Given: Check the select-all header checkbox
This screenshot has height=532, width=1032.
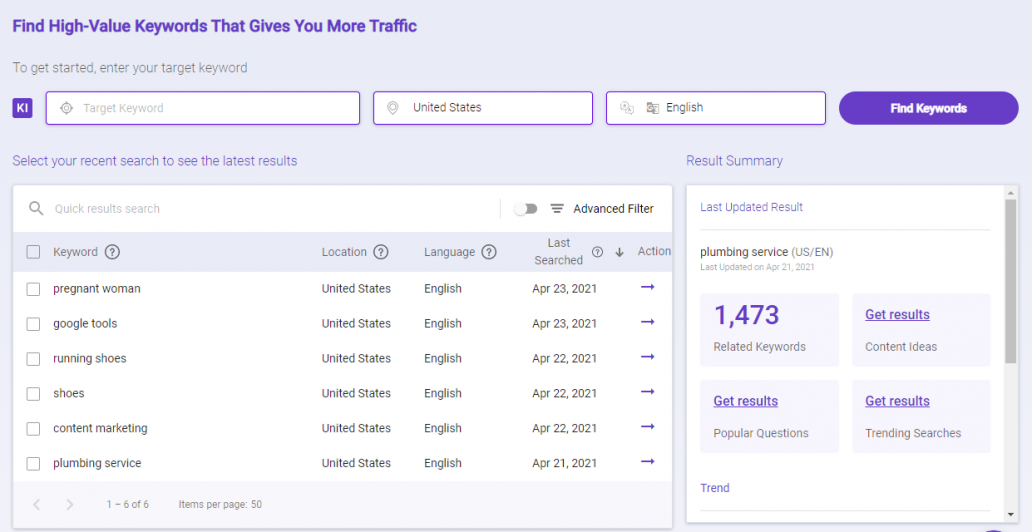Looking at the screenshot, I should pos(33,252).
